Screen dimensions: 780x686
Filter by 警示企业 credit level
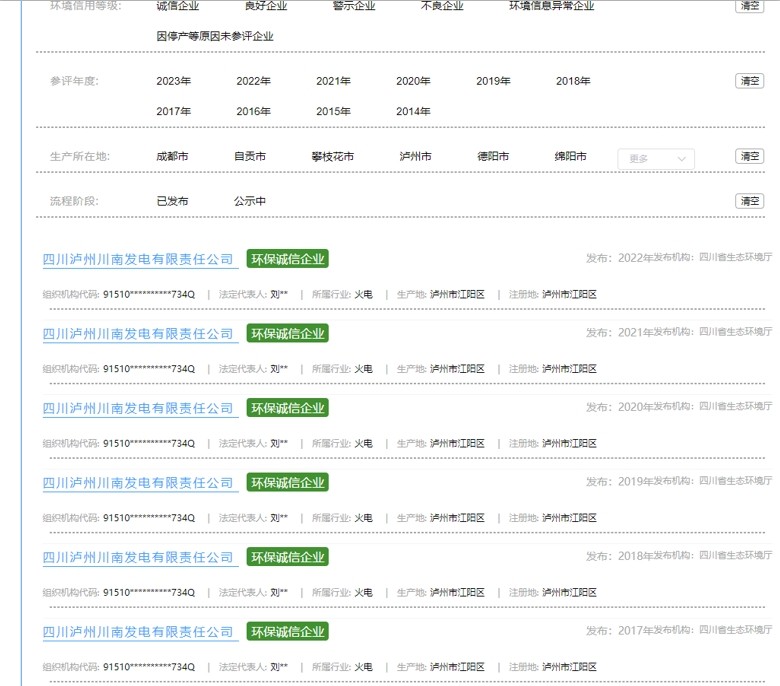tap(354, 5)
